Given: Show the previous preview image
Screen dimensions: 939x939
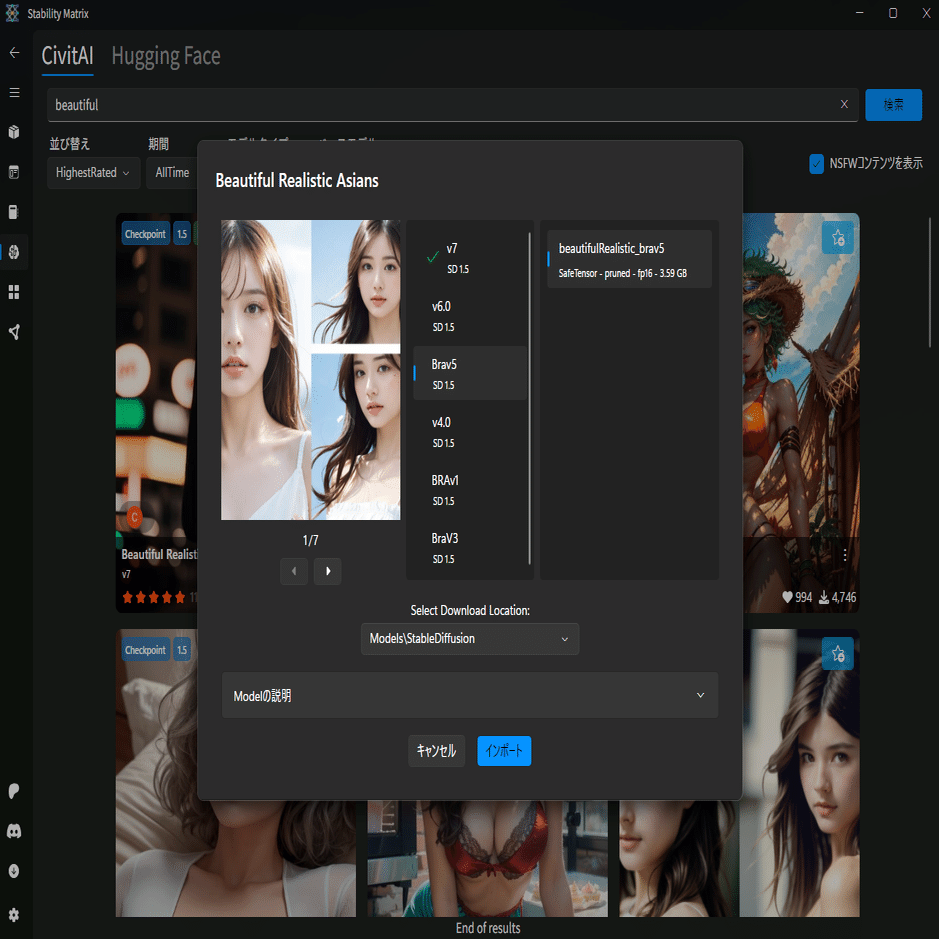Looking at the screenshot, I should click(294, 571).
